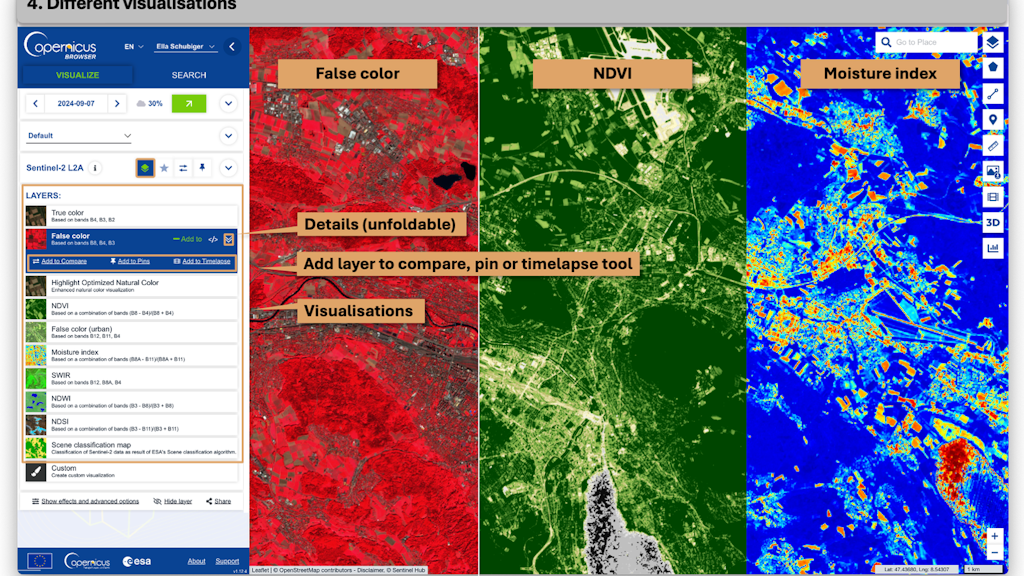The height and width of the screenshot is (576, 1024).
Task: Select the pentagon area drawing tool
Action: coord(992,68)
